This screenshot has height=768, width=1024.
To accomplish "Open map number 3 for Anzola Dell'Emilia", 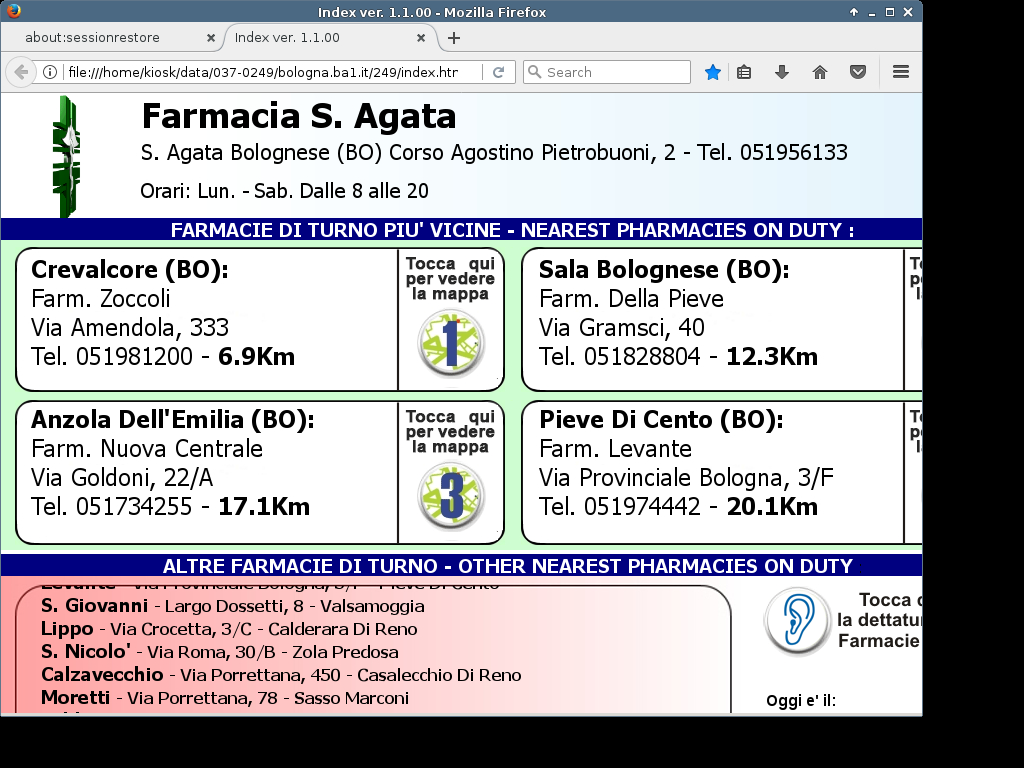I will [450, 495].
